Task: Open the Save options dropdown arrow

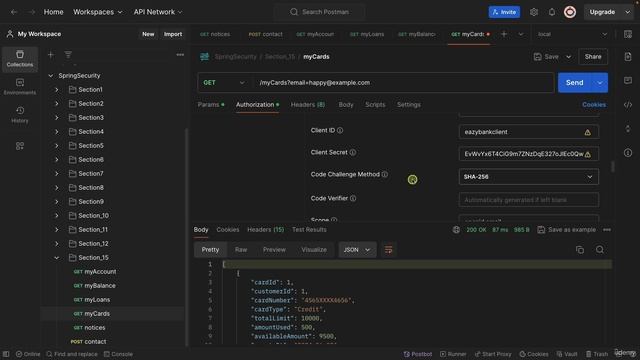Action: [568, 57]
